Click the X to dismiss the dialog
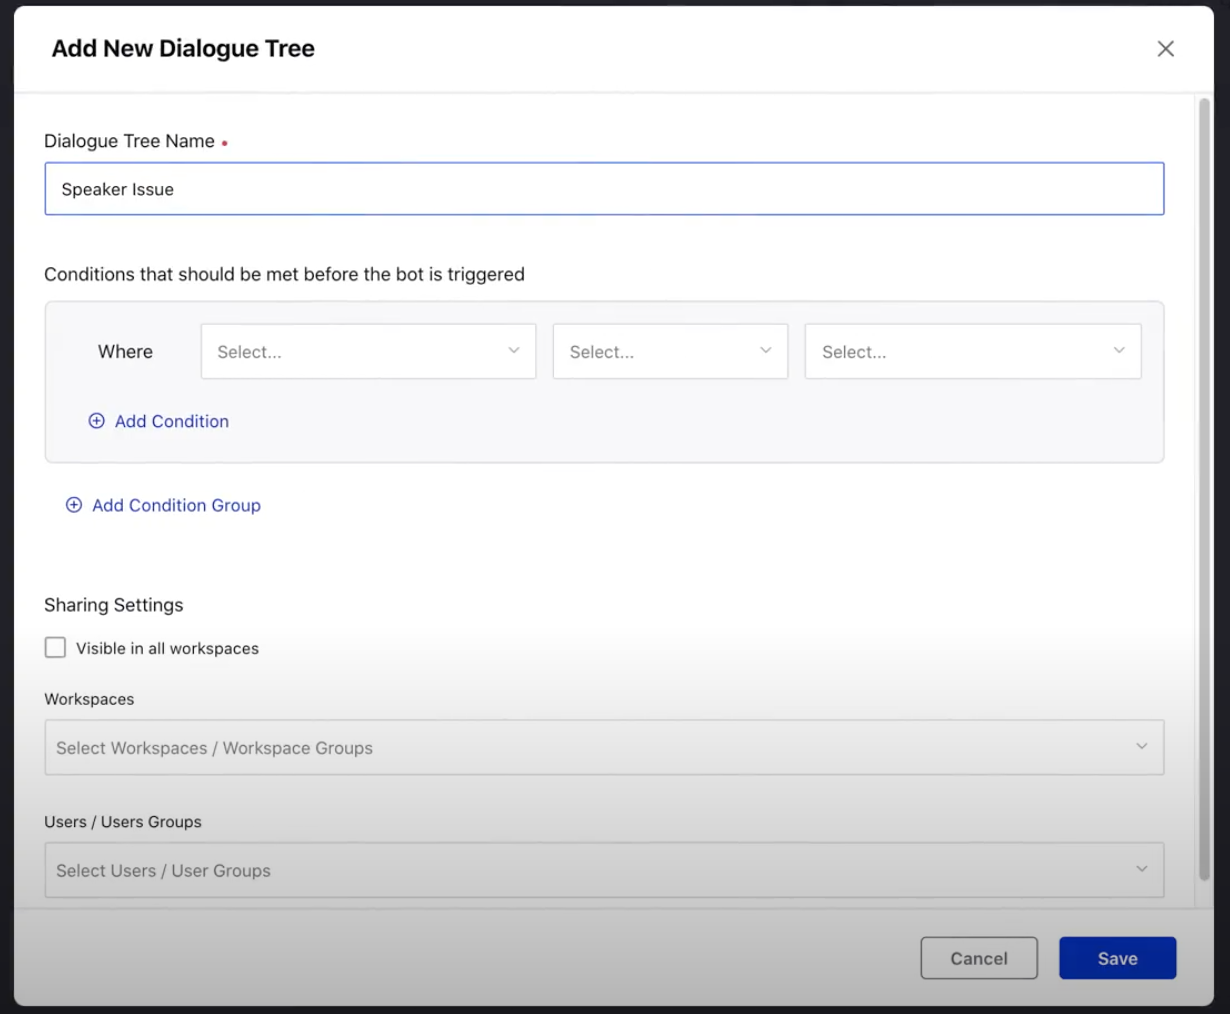This screenshot has width=1230, height=1014. (1165, 48)
